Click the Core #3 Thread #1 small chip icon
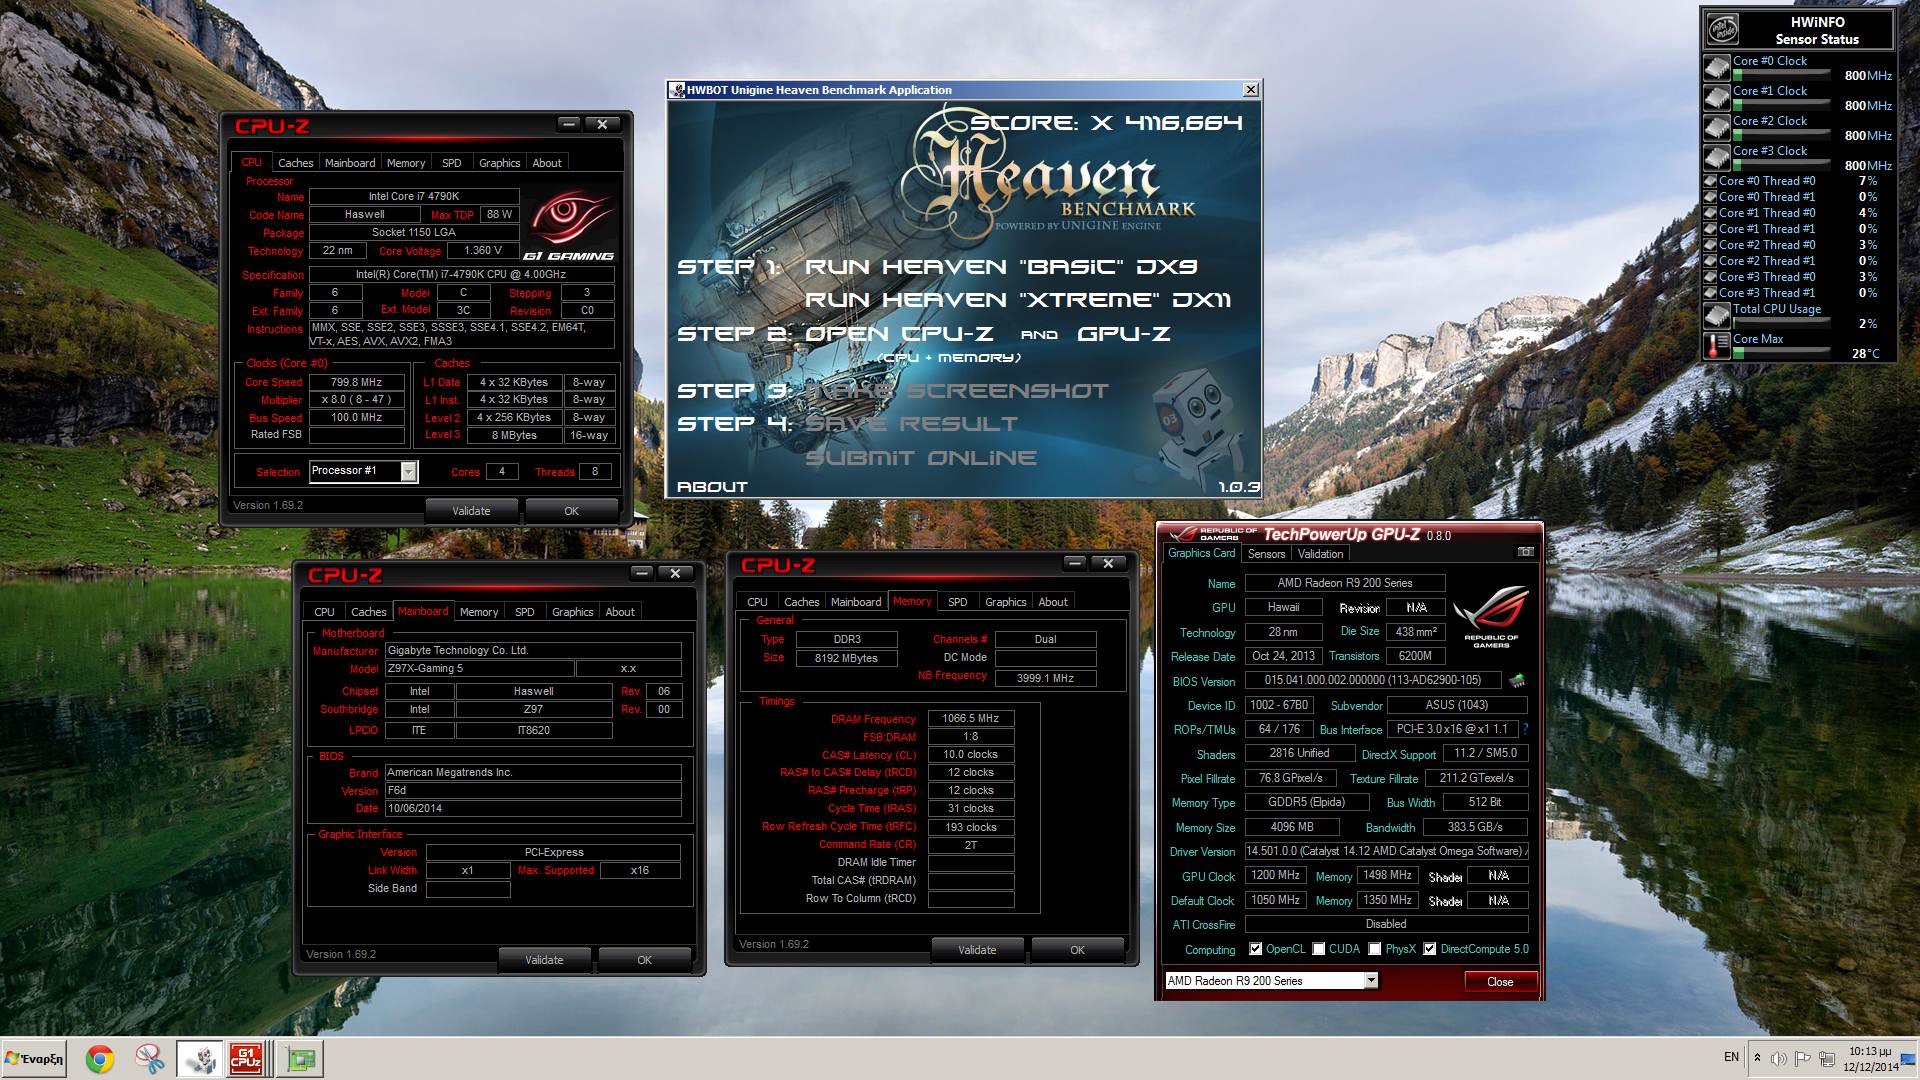Viewport: 1920px width, 1080px height. tap(1710, 293)
